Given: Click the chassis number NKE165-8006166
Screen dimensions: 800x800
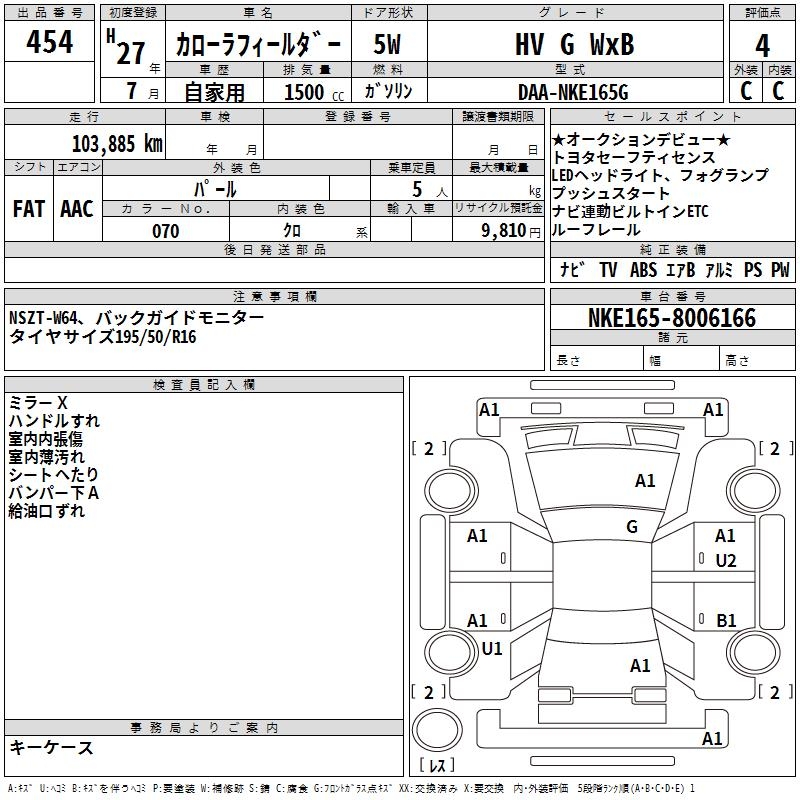Looking at the screenshot, I should [672, 318].
